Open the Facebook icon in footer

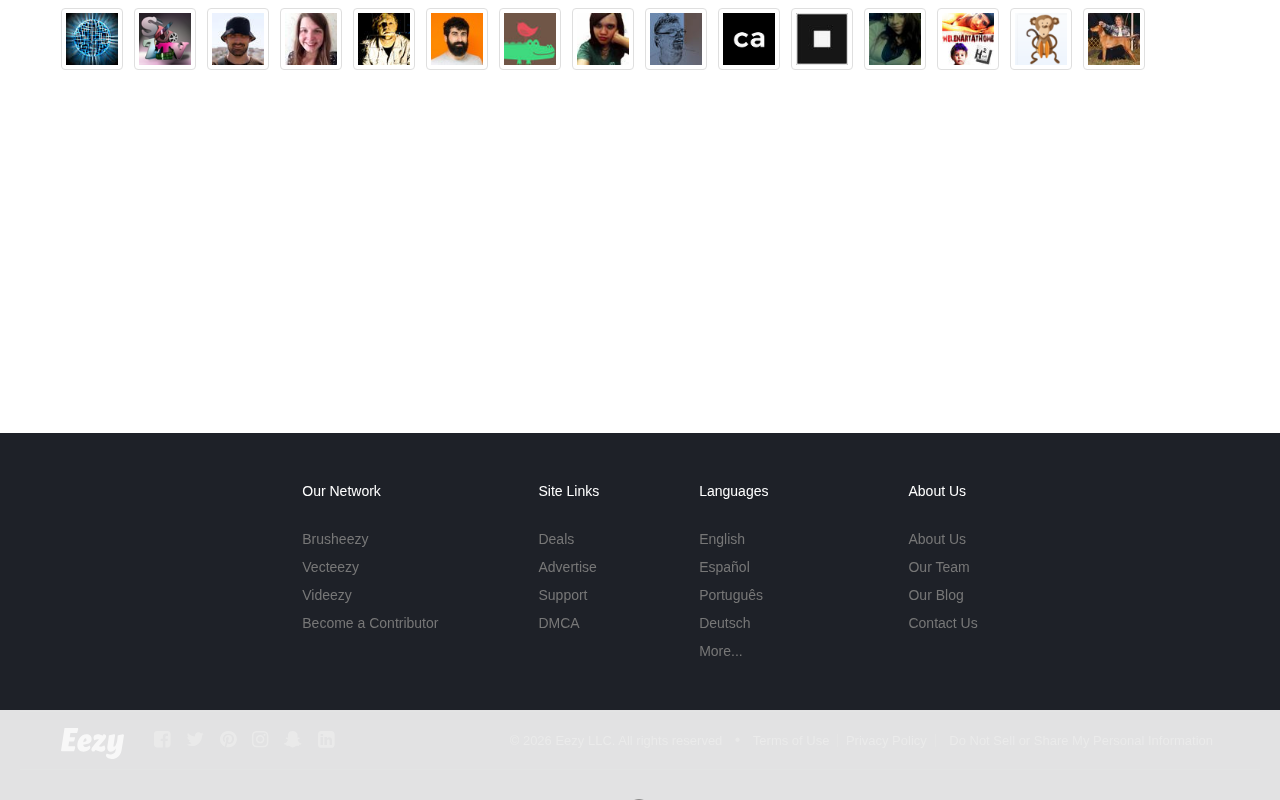point(162,739)
